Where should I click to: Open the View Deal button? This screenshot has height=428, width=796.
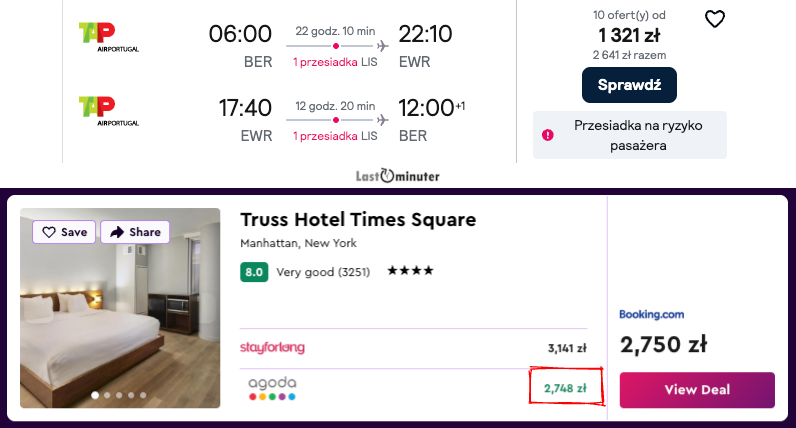697,390
